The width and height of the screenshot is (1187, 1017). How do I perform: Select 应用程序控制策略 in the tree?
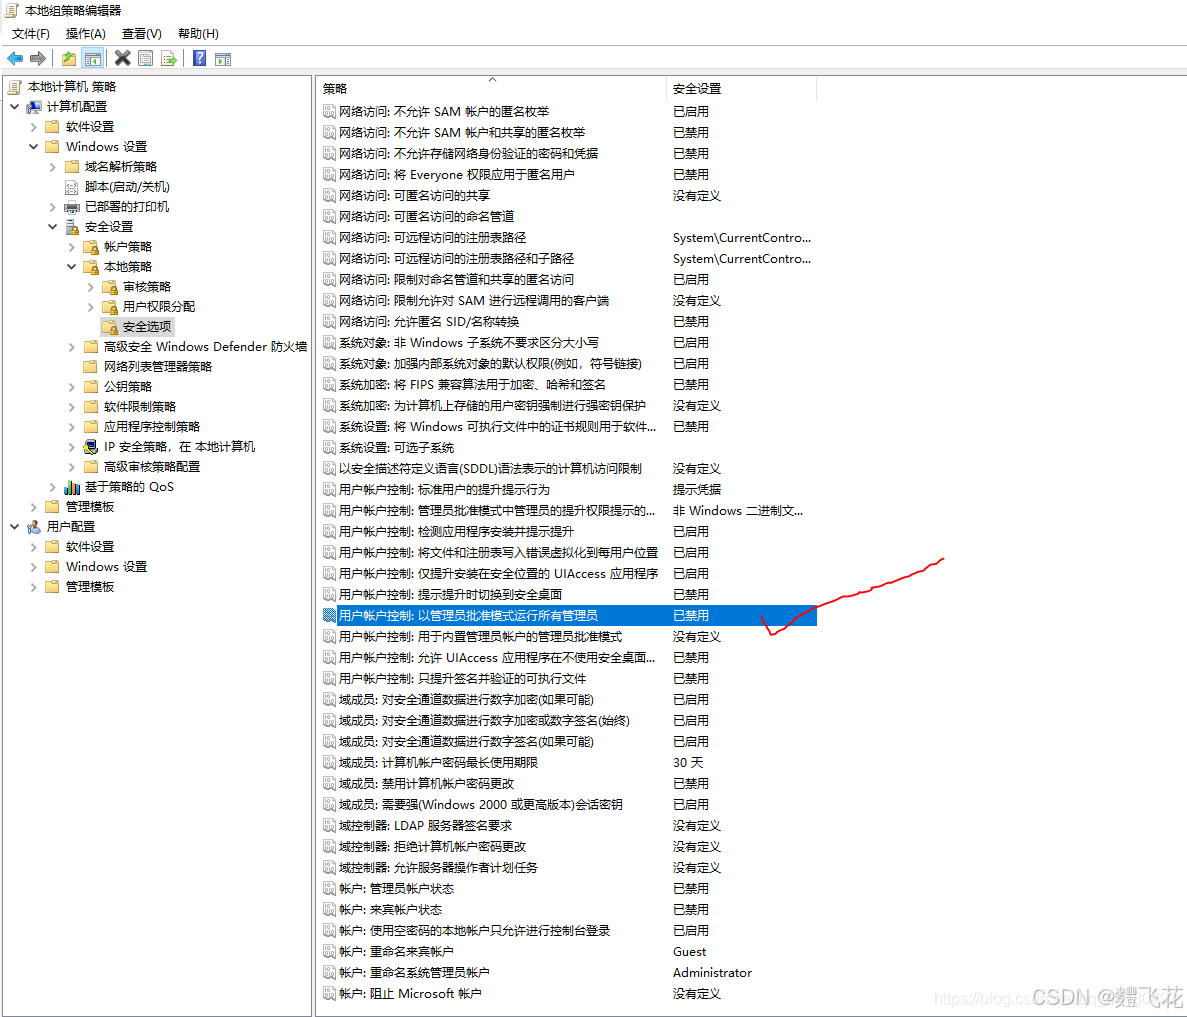point(151,426)
